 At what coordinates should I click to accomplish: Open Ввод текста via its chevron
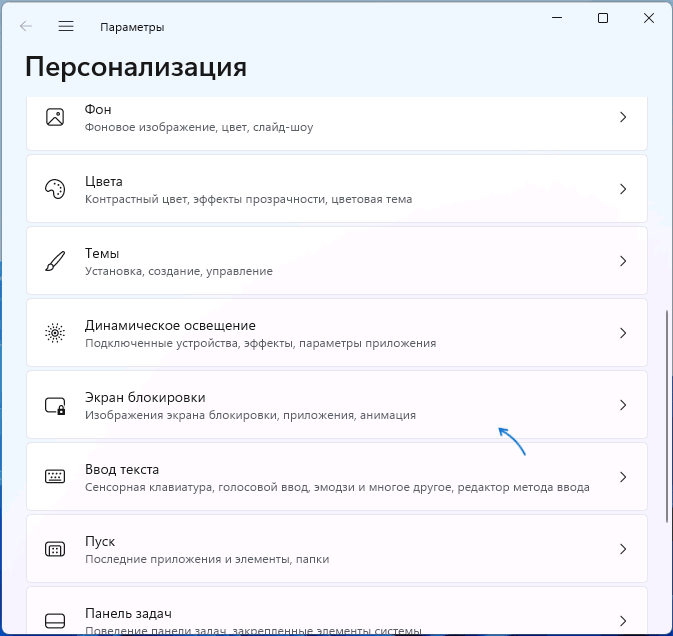[x=623, y=477]
